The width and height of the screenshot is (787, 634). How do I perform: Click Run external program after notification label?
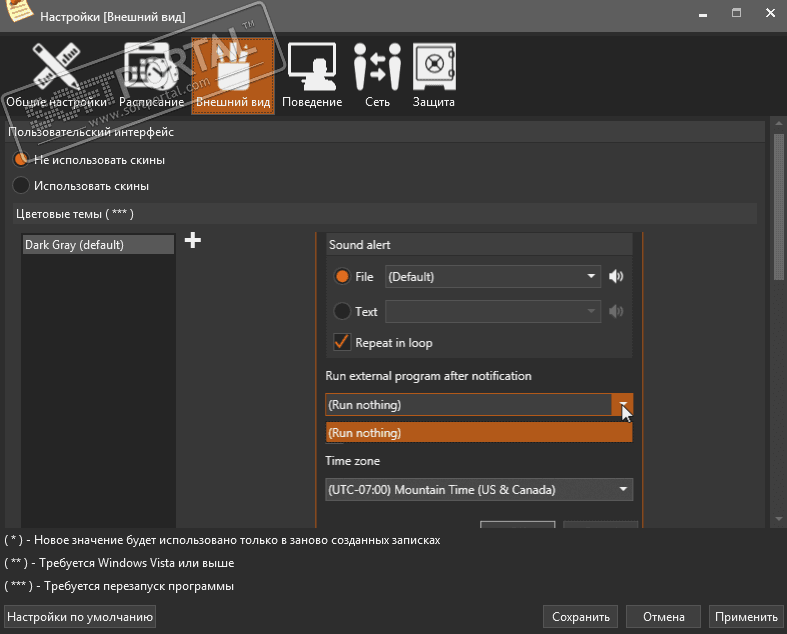pyautogui.click(x=428, y=376)
